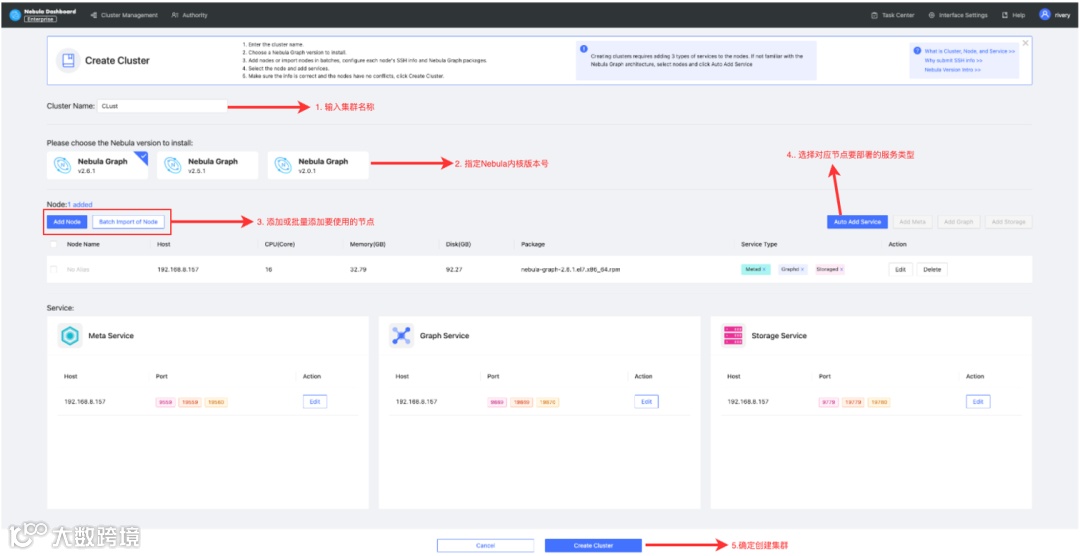Click the Add Meta button
1080x556 pixels.
click(913, 222)
